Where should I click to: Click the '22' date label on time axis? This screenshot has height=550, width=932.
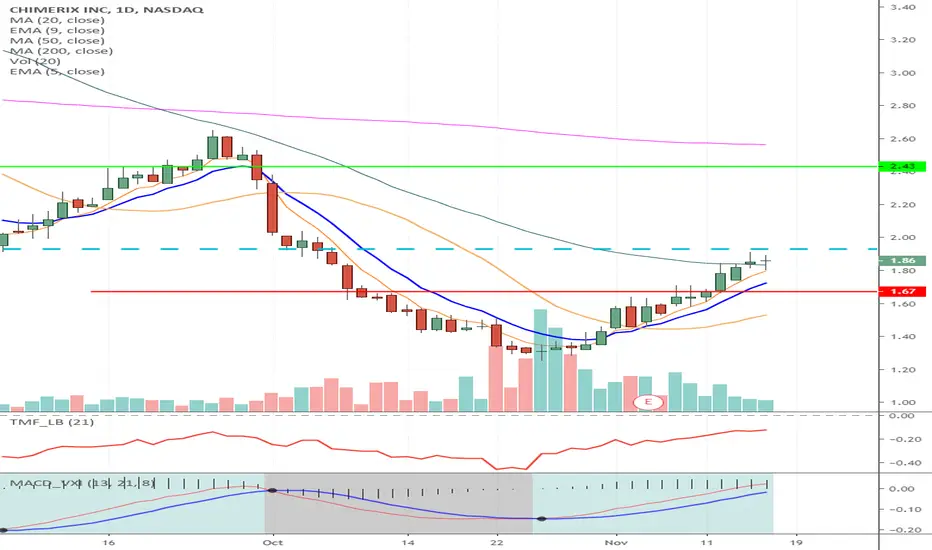click(x=497, y=542)
